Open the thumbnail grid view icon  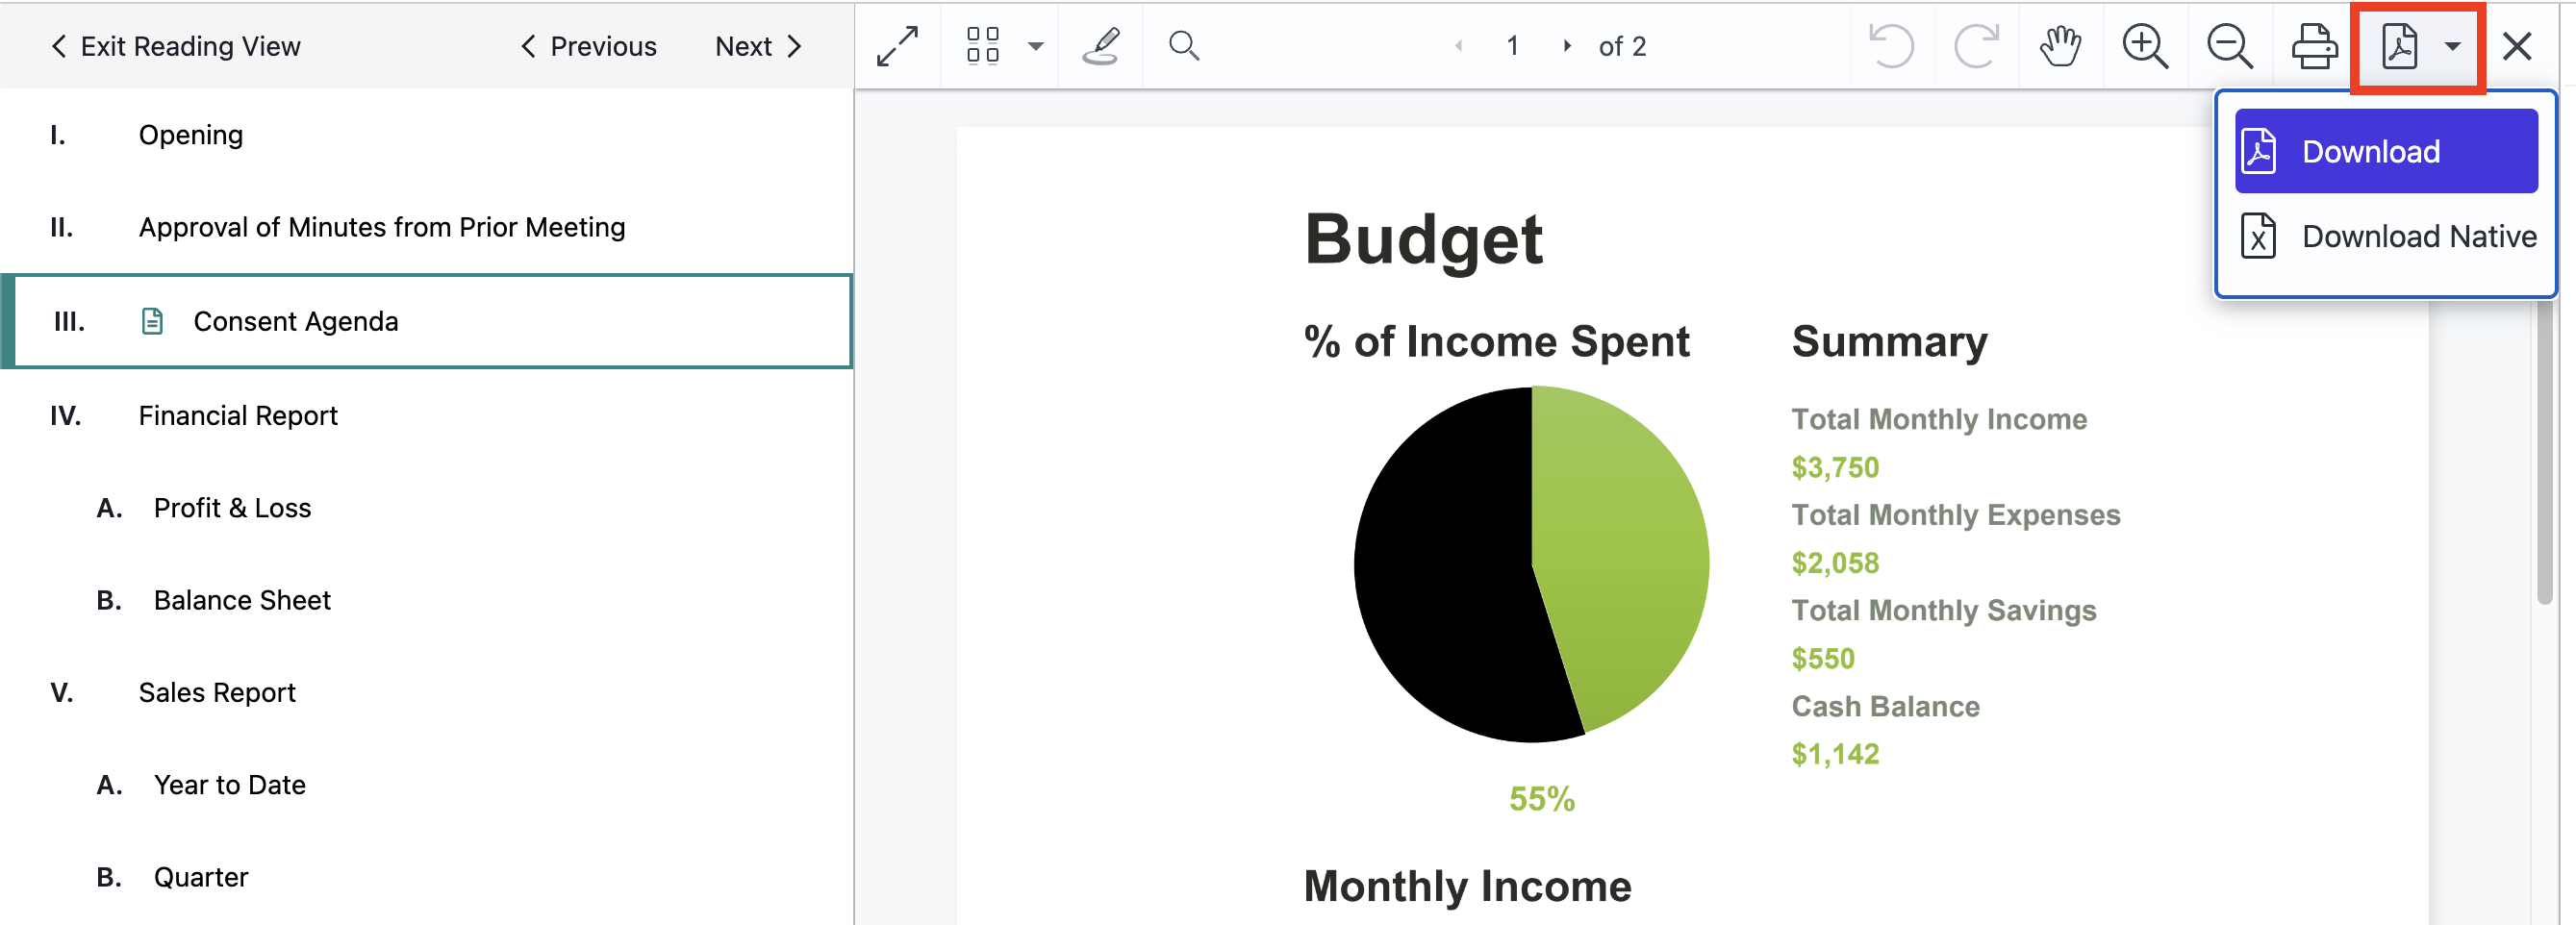click(982, 46)
